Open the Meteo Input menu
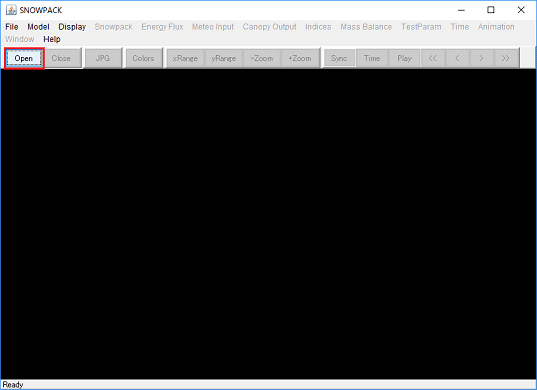 tap(213, 27)
